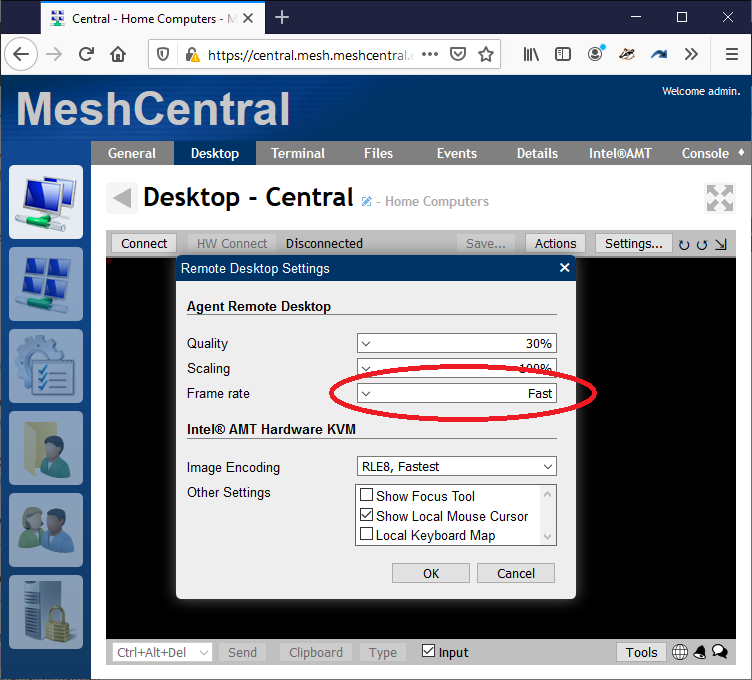Go to the browser home page
Image resolution: width=752 pixels, height=680 pixels.
tap(118, 54)
